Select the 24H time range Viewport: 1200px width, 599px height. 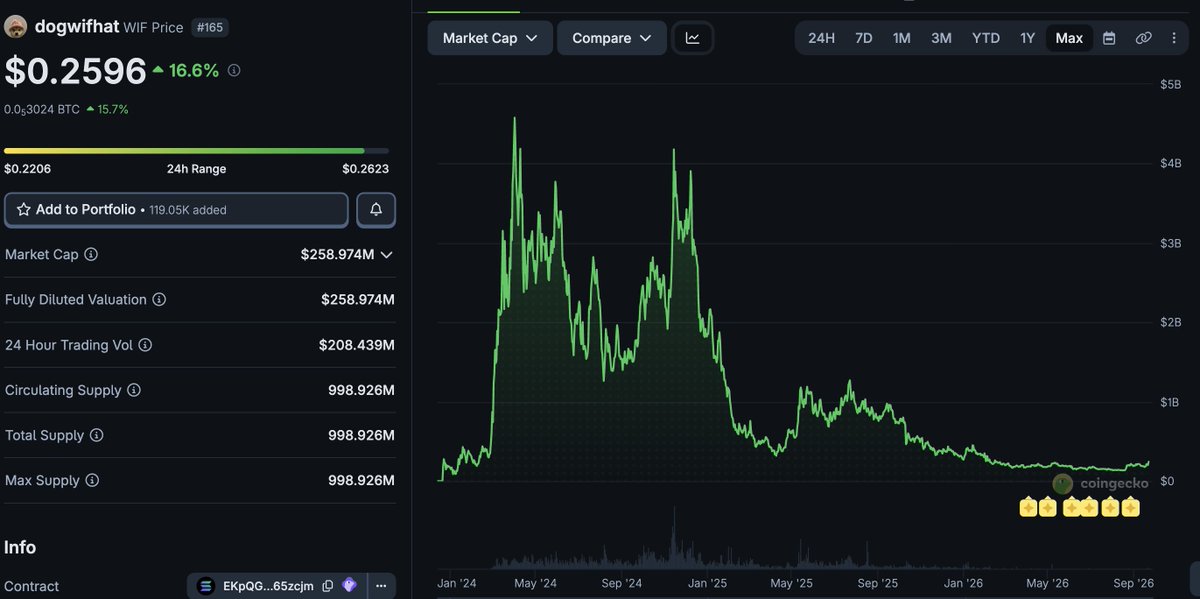(821, 38)
